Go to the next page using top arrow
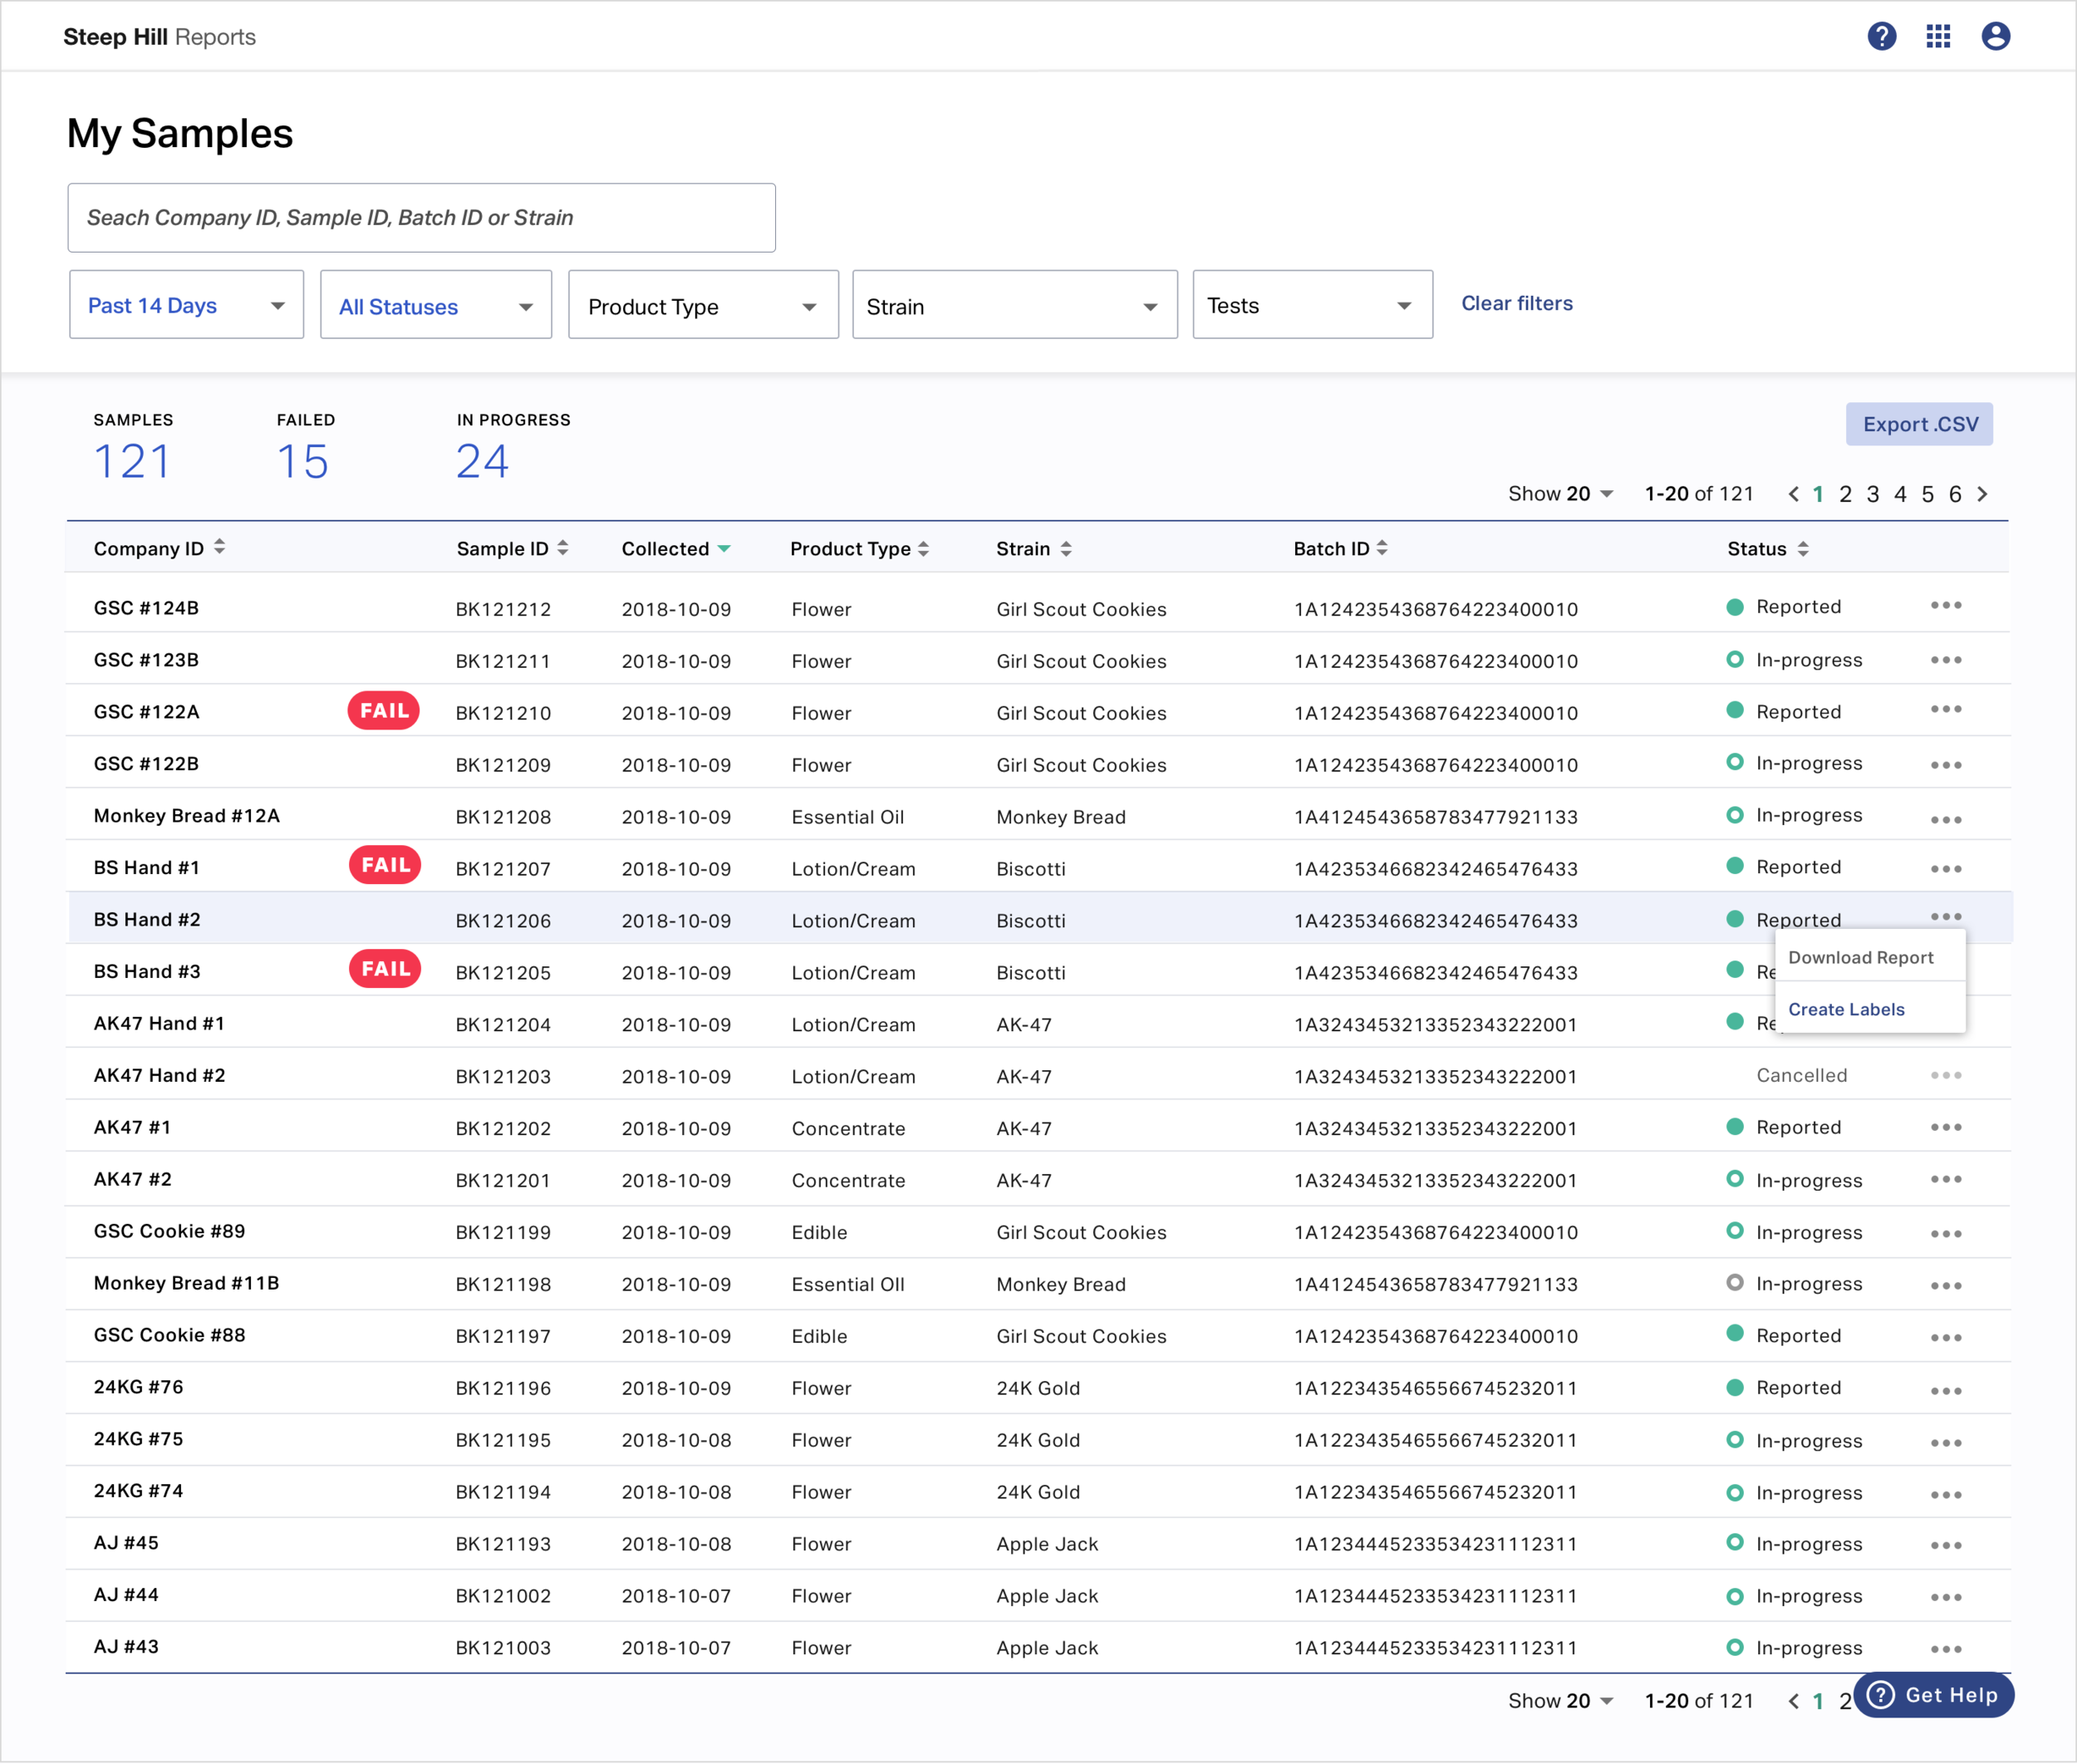Image resolution: width=2077 pixels, height=1764 pixels. click(1982, 494)
